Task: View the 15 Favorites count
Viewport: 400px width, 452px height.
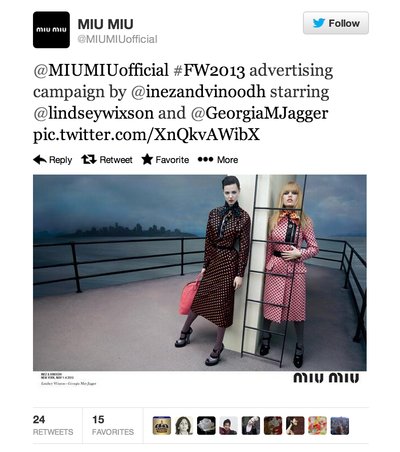Action: click(113, 425)
